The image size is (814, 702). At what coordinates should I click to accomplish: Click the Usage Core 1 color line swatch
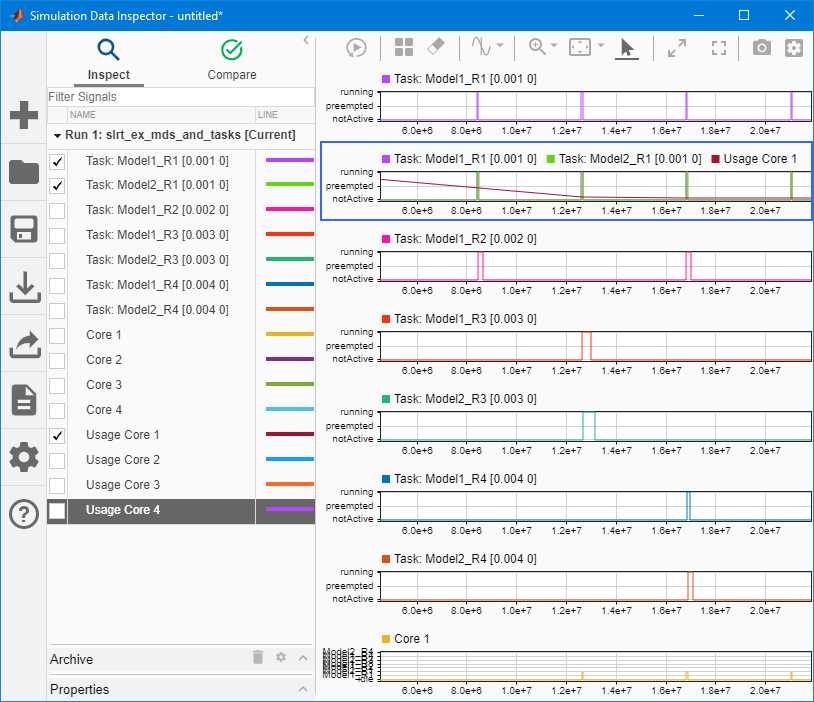click(x=288, y=435)
